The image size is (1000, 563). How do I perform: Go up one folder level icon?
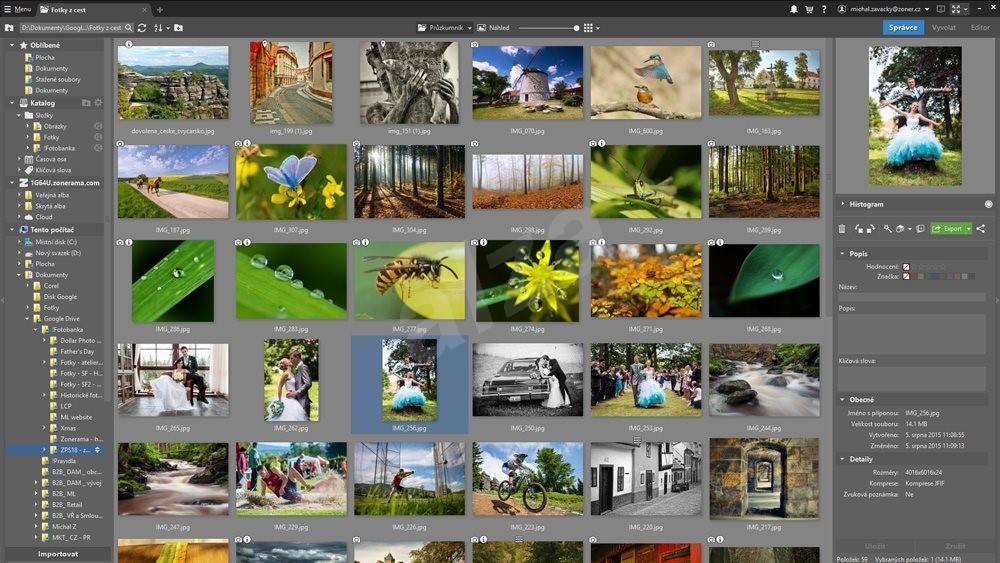click(9, 27)
